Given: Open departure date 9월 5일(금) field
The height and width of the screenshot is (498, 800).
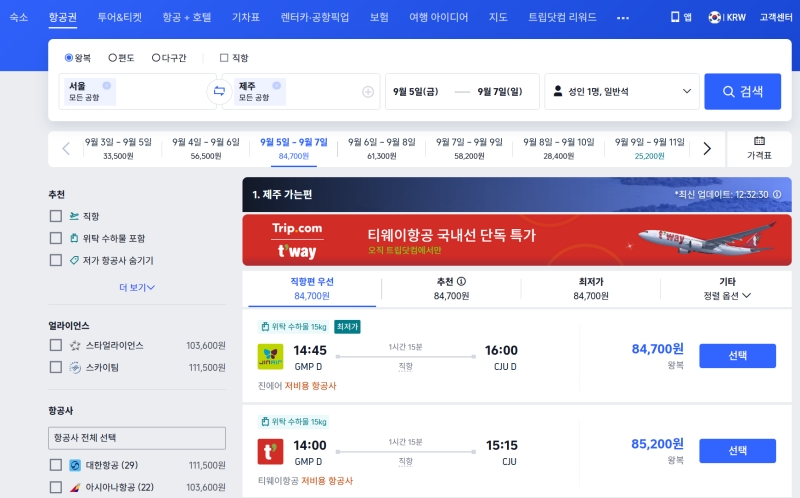Looking at the screenshot, I should pyautogui.click(x=416, y=92).
